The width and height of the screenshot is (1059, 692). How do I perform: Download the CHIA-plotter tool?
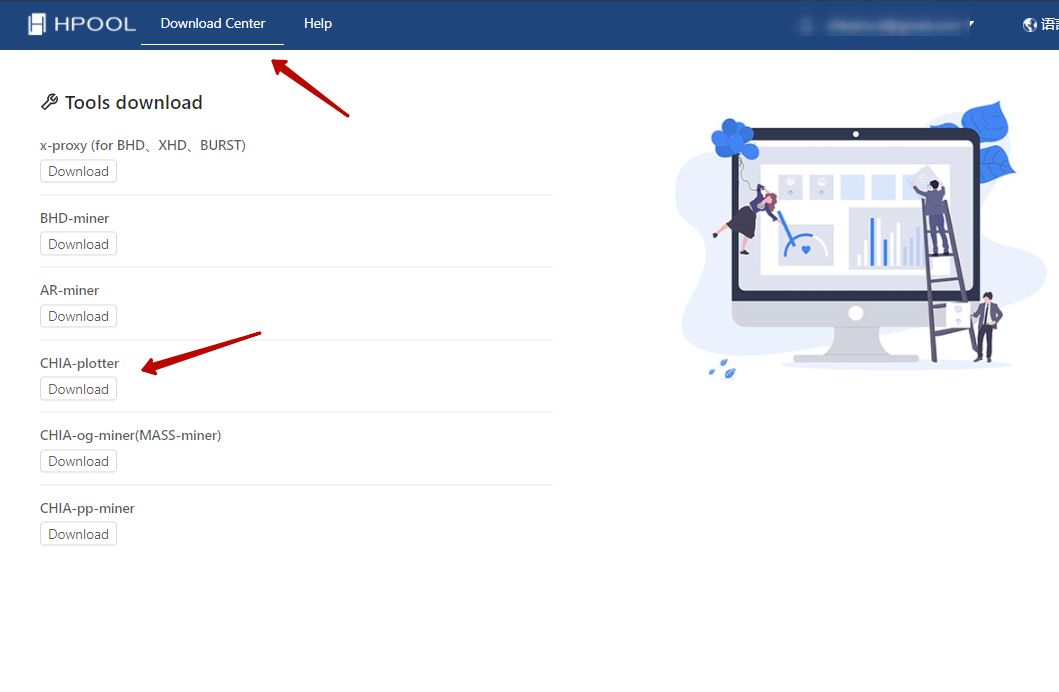(78, 390)
